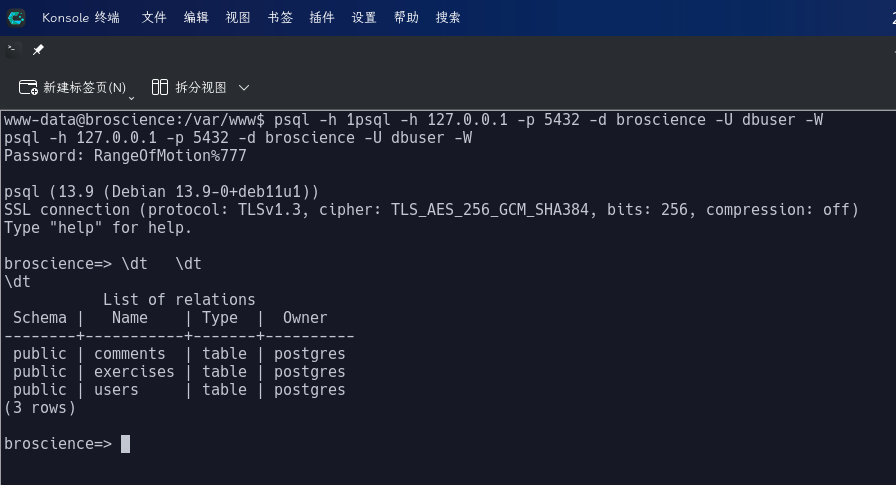Open the 书签 bookmarks menu
Viewport: 896px width, 485px height.
[x=280, y=18]
